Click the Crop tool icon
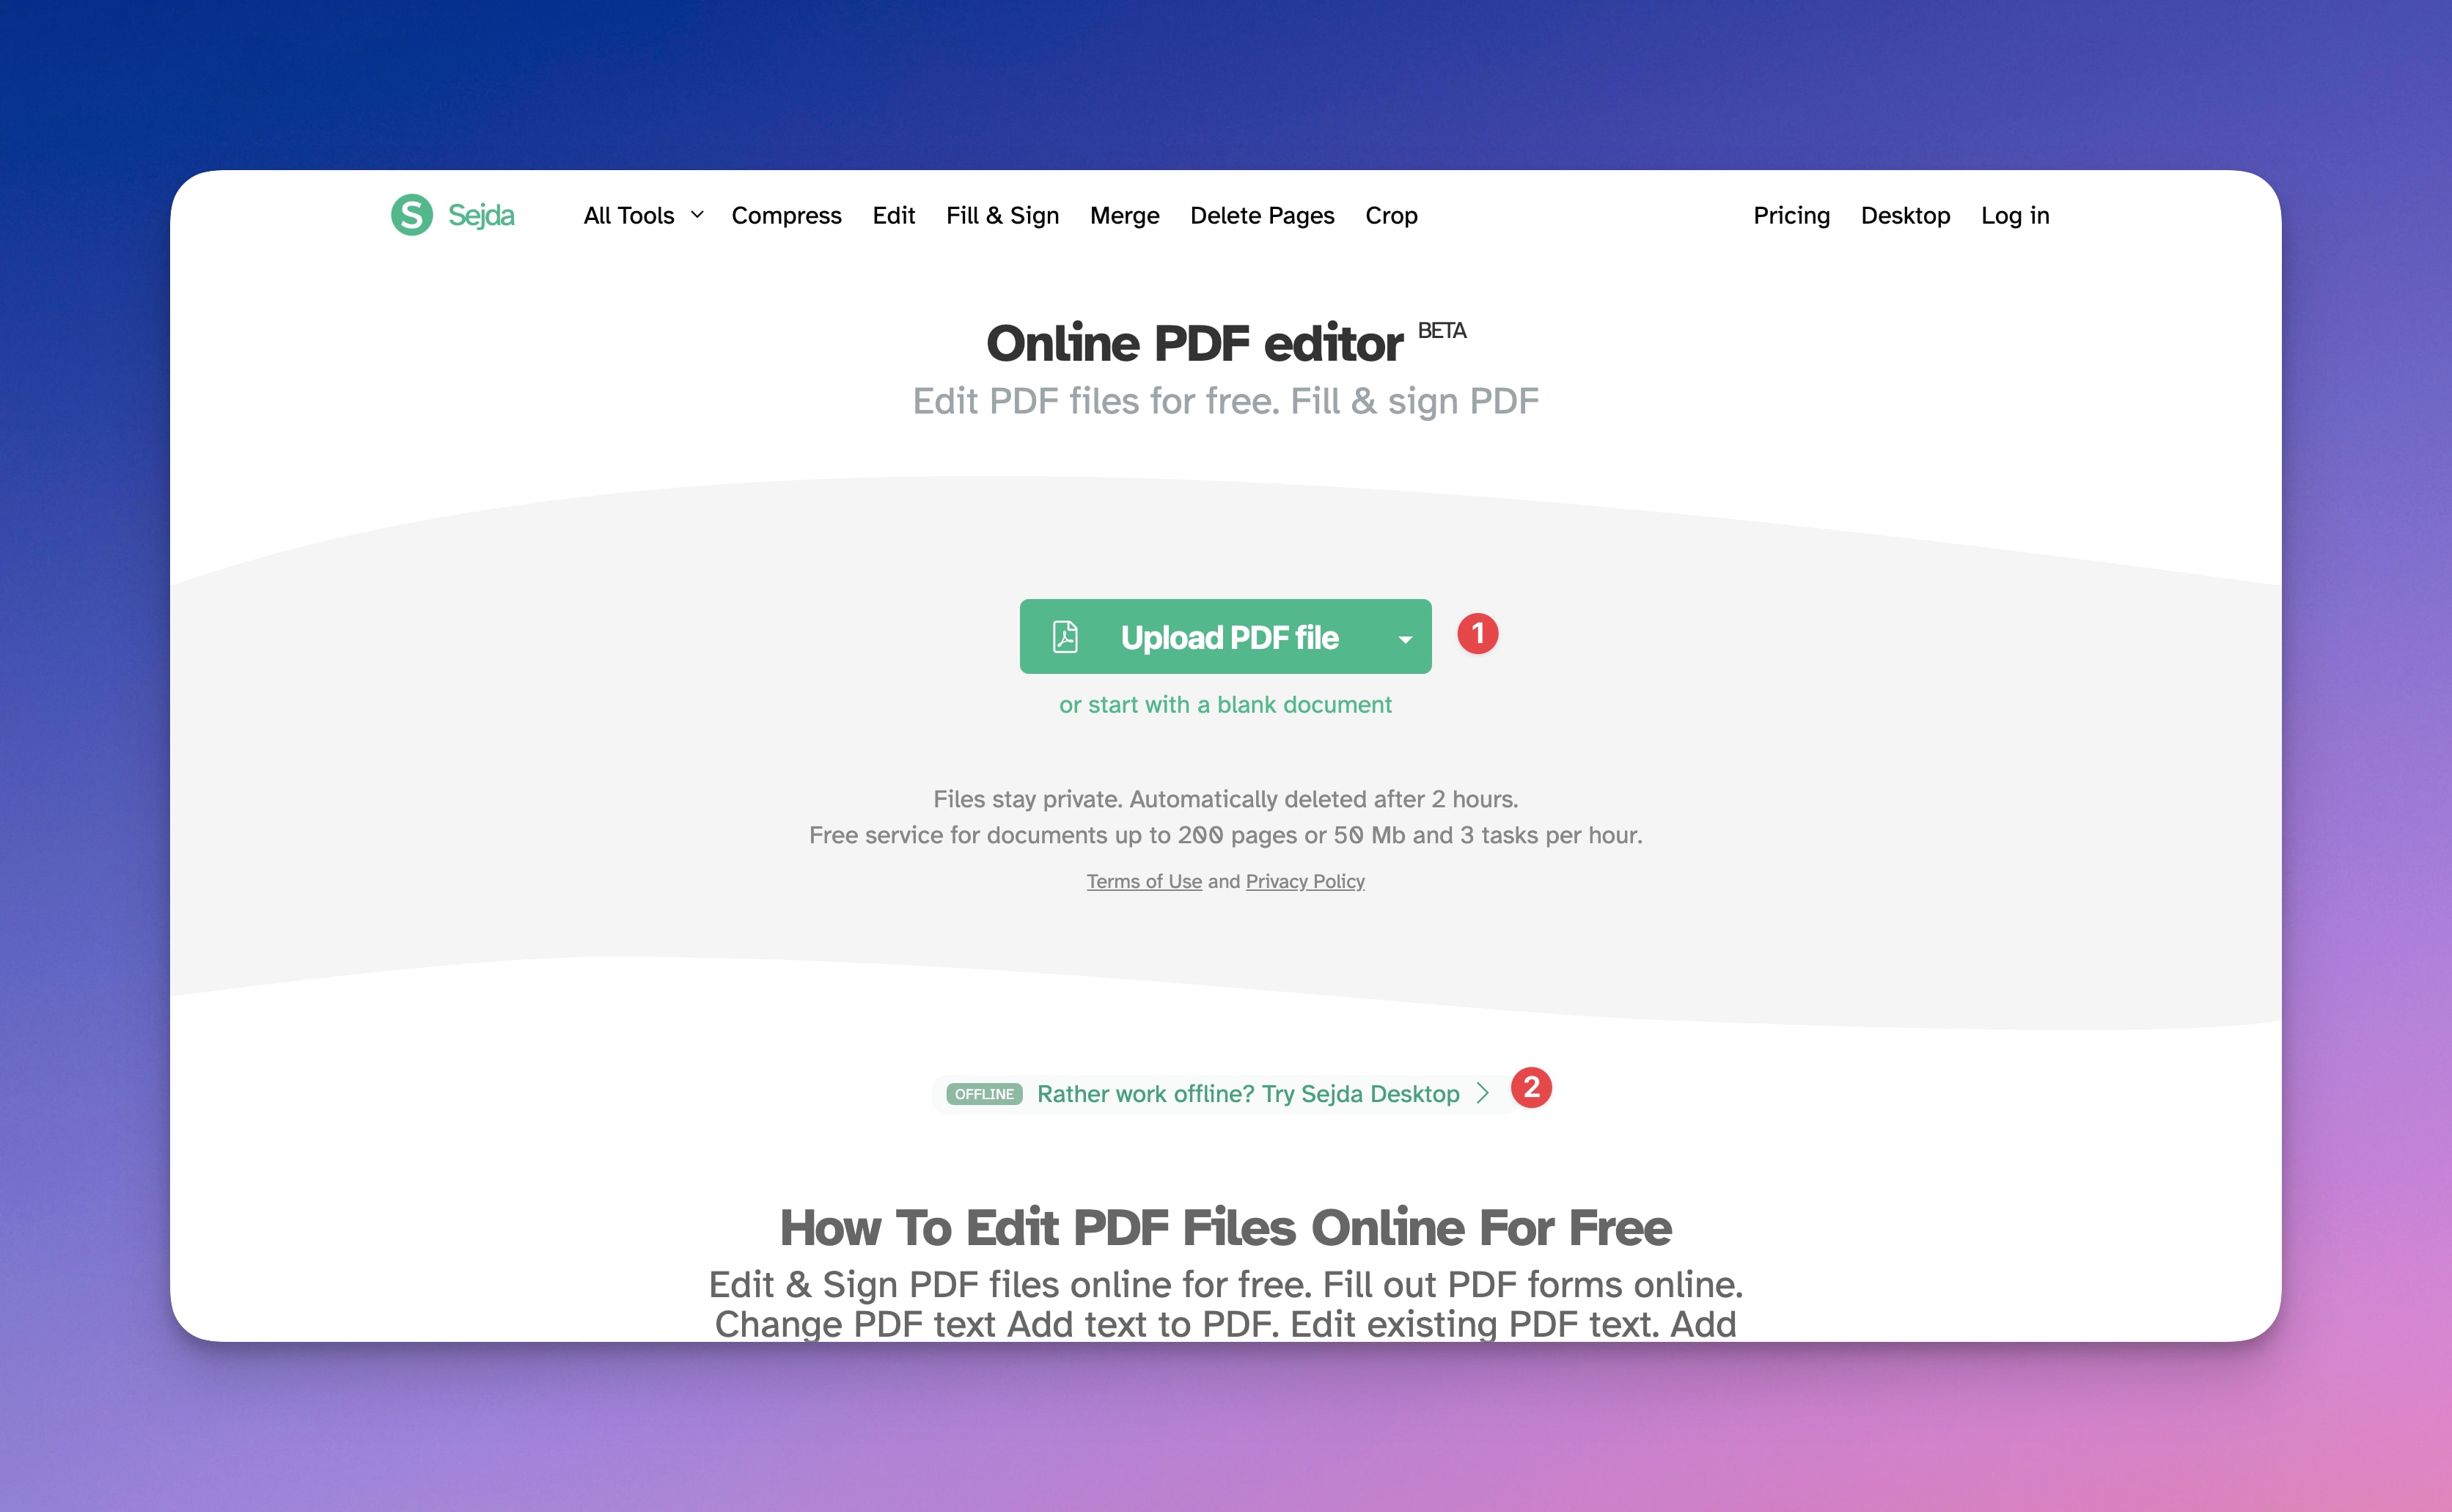The height and width of the screenshot is (1512, 2452). [1392, 213]
